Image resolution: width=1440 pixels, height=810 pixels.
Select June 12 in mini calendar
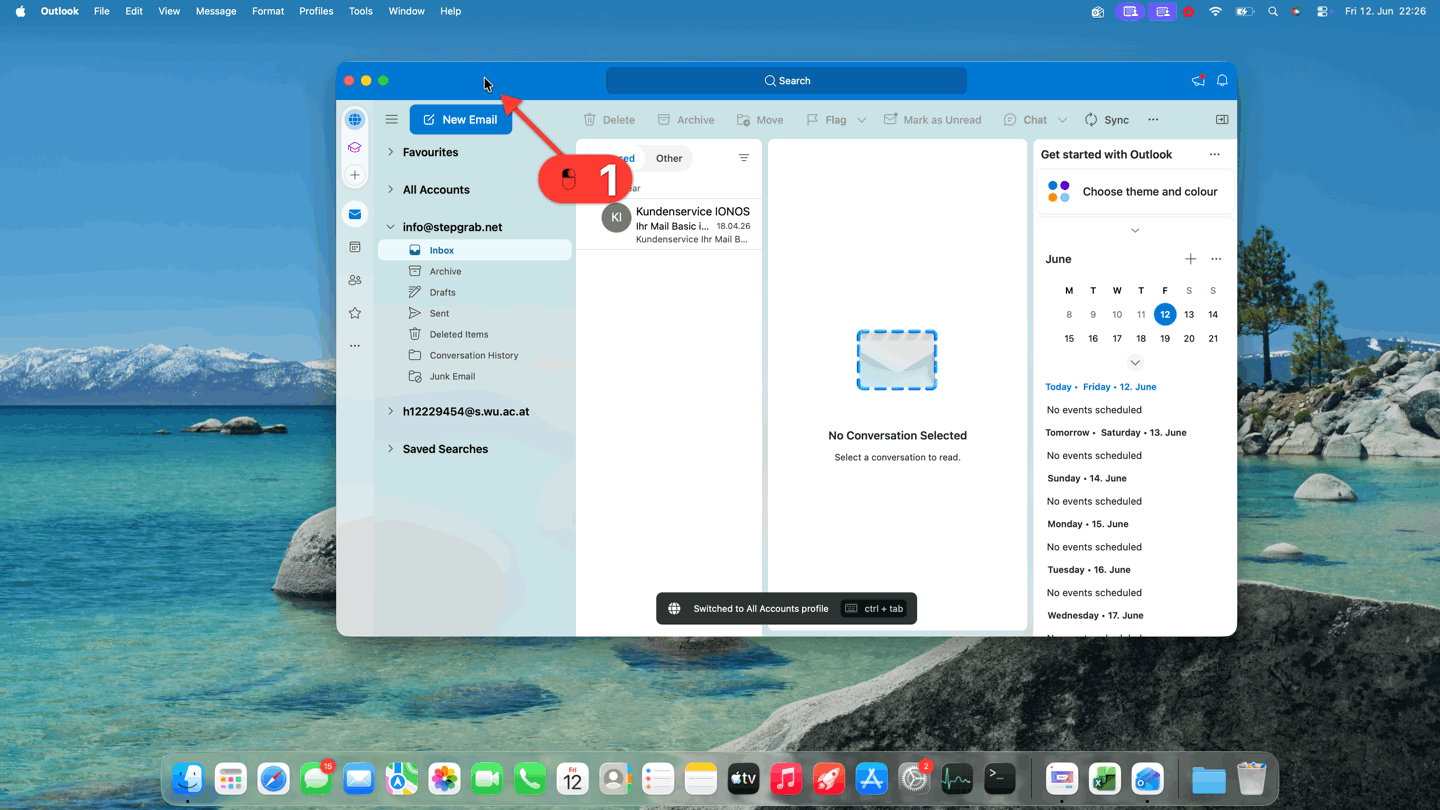pyautogui.click(x=1165, y=314)
